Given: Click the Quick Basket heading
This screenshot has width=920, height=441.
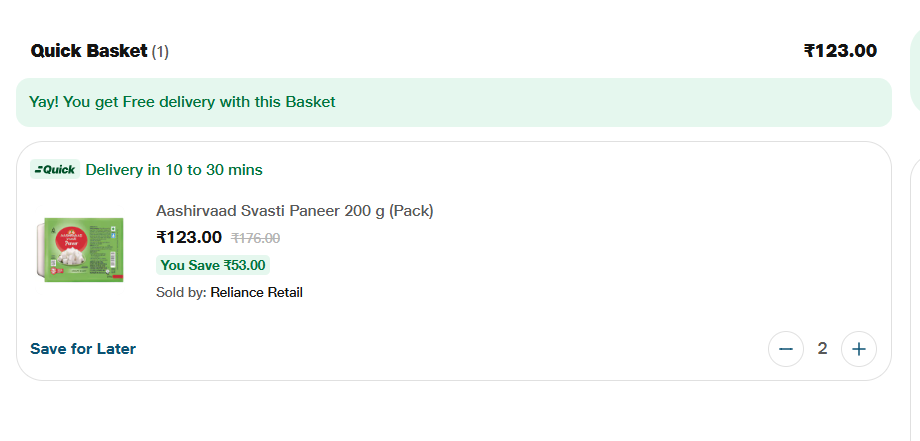Looking at the screenshot, I should [89, 51].
